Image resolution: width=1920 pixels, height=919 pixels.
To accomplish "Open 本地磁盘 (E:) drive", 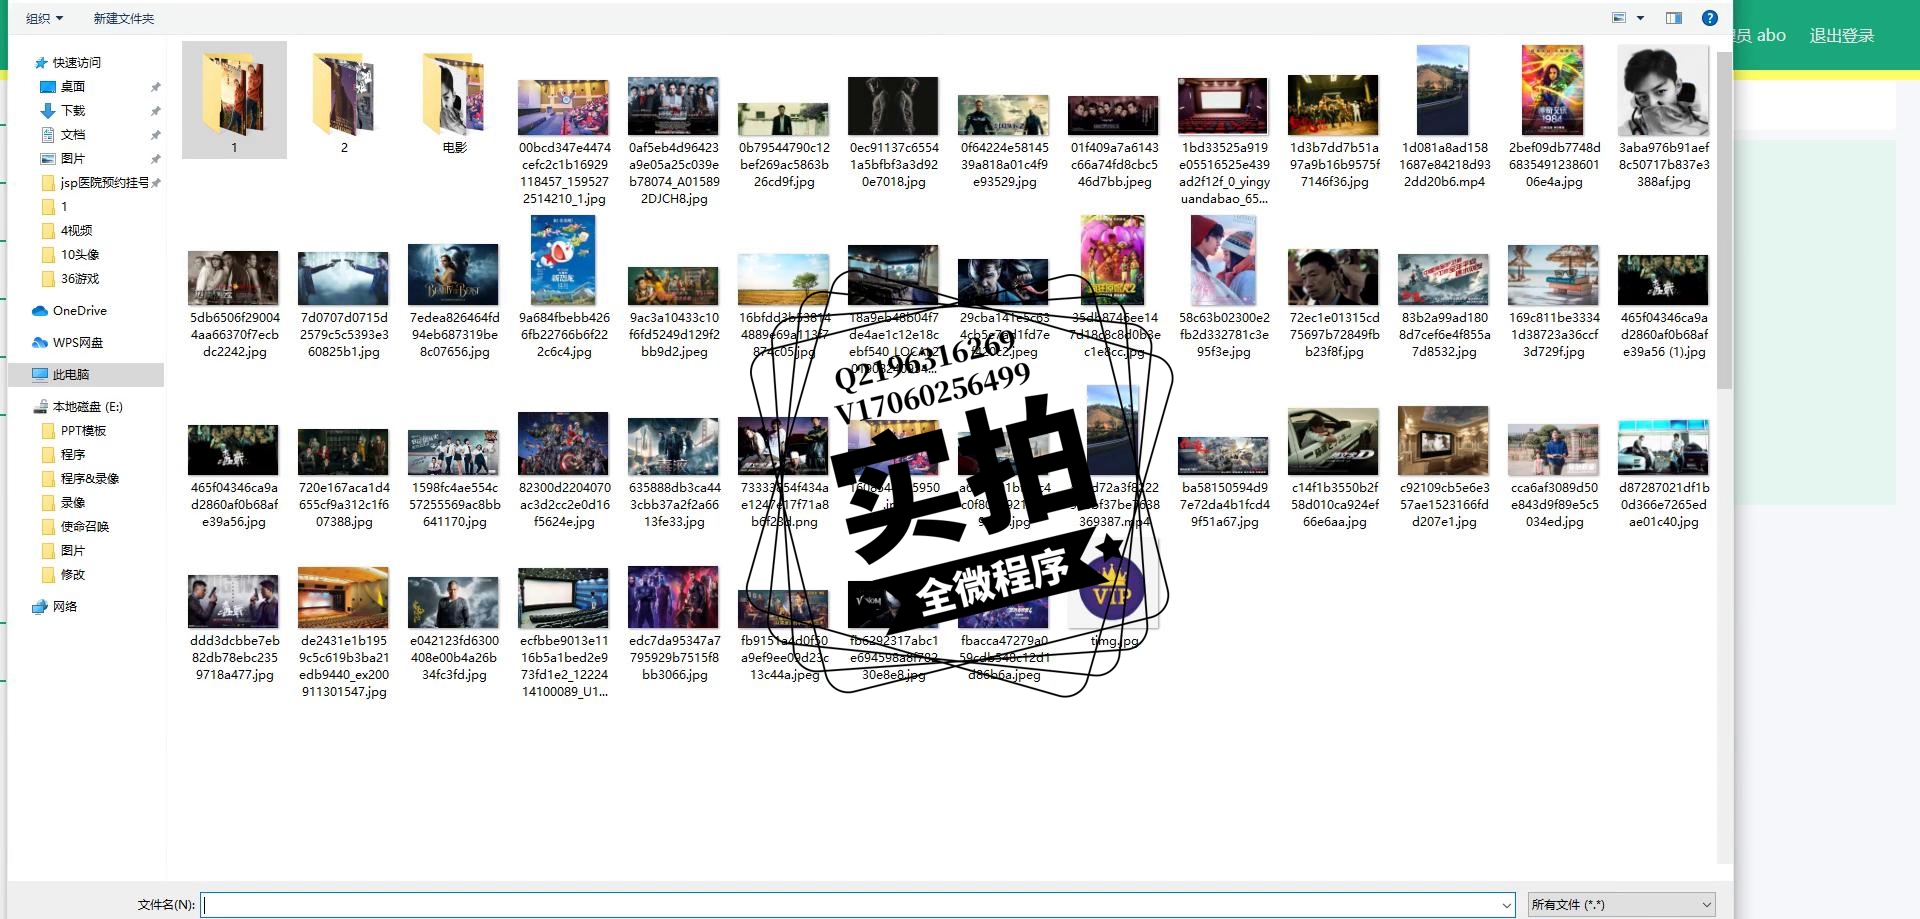I will click(x=87, y=407).
